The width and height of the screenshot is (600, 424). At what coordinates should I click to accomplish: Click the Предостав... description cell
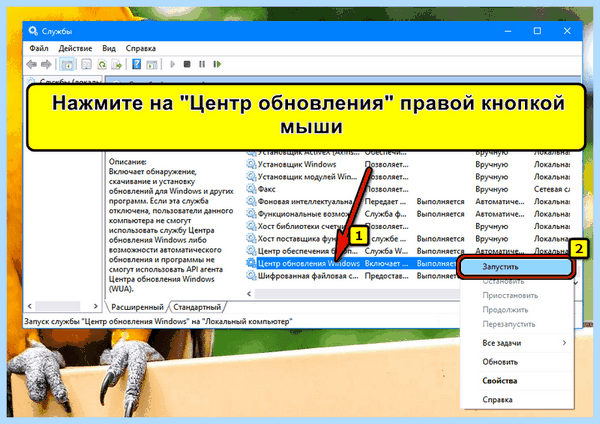[x=386, y=276]
